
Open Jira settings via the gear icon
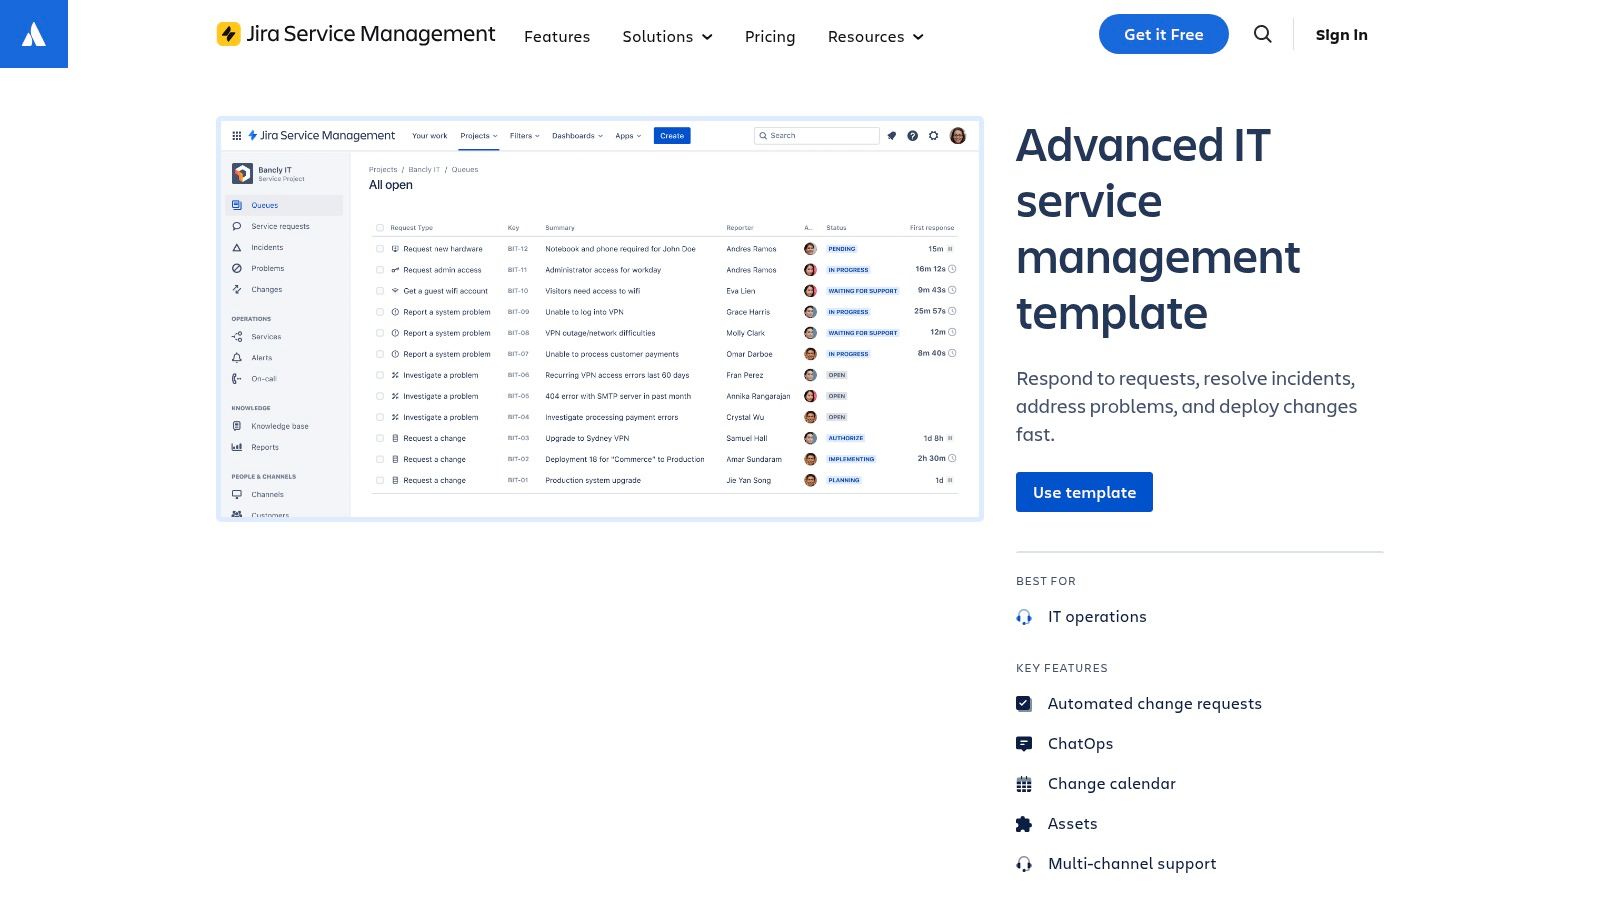[x=933, y=135]
